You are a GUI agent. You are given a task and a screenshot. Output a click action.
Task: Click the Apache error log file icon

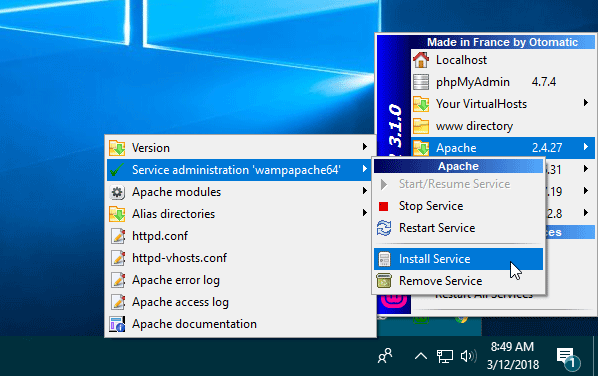(x=117, y=280)
